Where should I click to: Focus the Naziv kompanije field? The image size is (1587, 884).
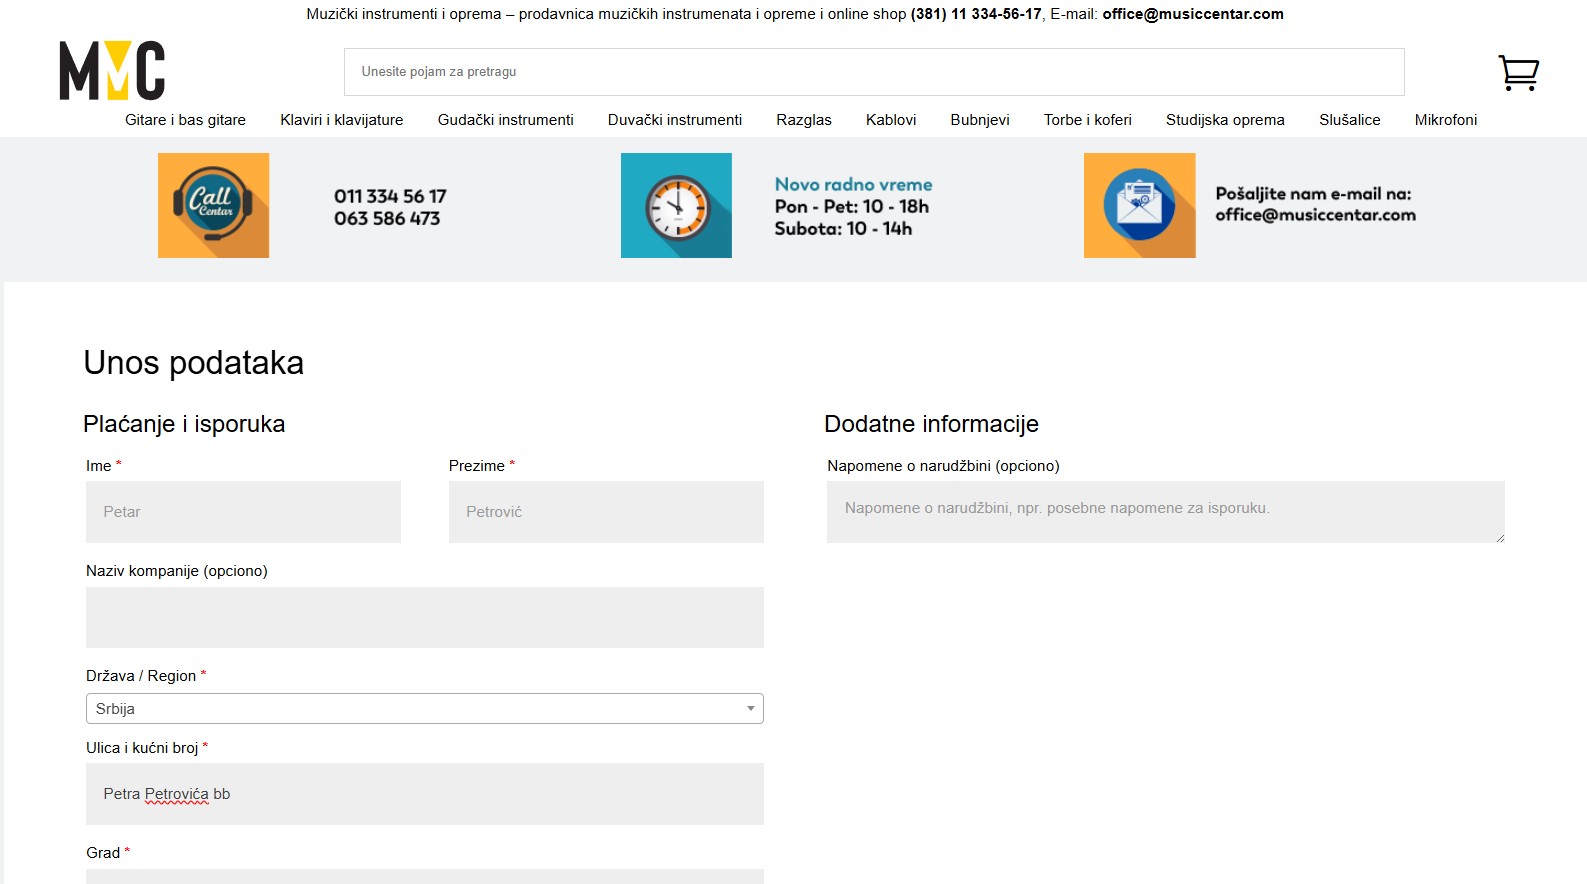pos(424,617)
